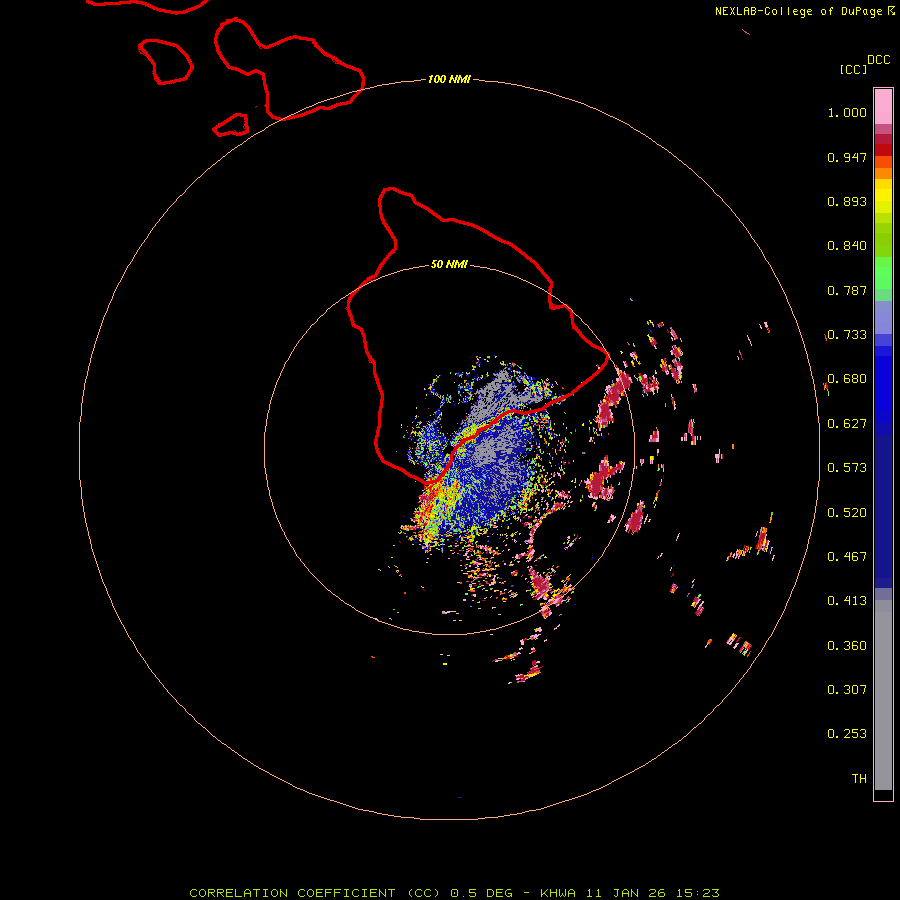Click the [CC] units label
This screenshot has width=900, height=900.
(x=854, y=69)
